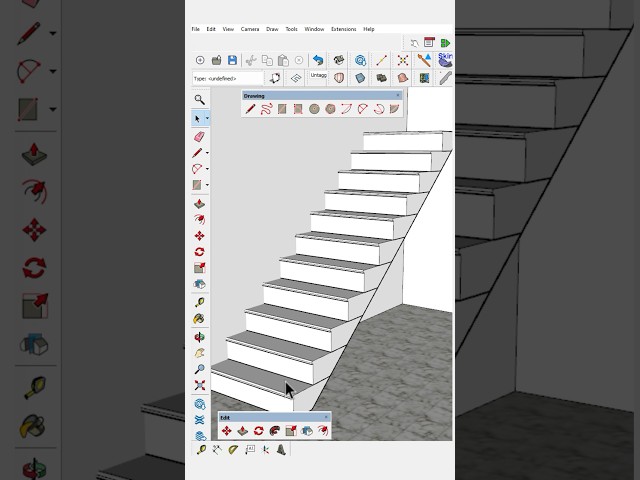Open the Help menu
The image size is (640, 480).
(x=369, y=29)
